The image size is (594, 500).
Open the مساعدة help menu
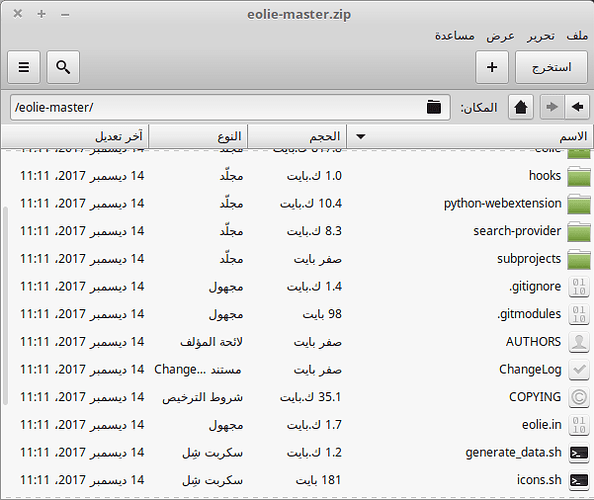[455, 36]
